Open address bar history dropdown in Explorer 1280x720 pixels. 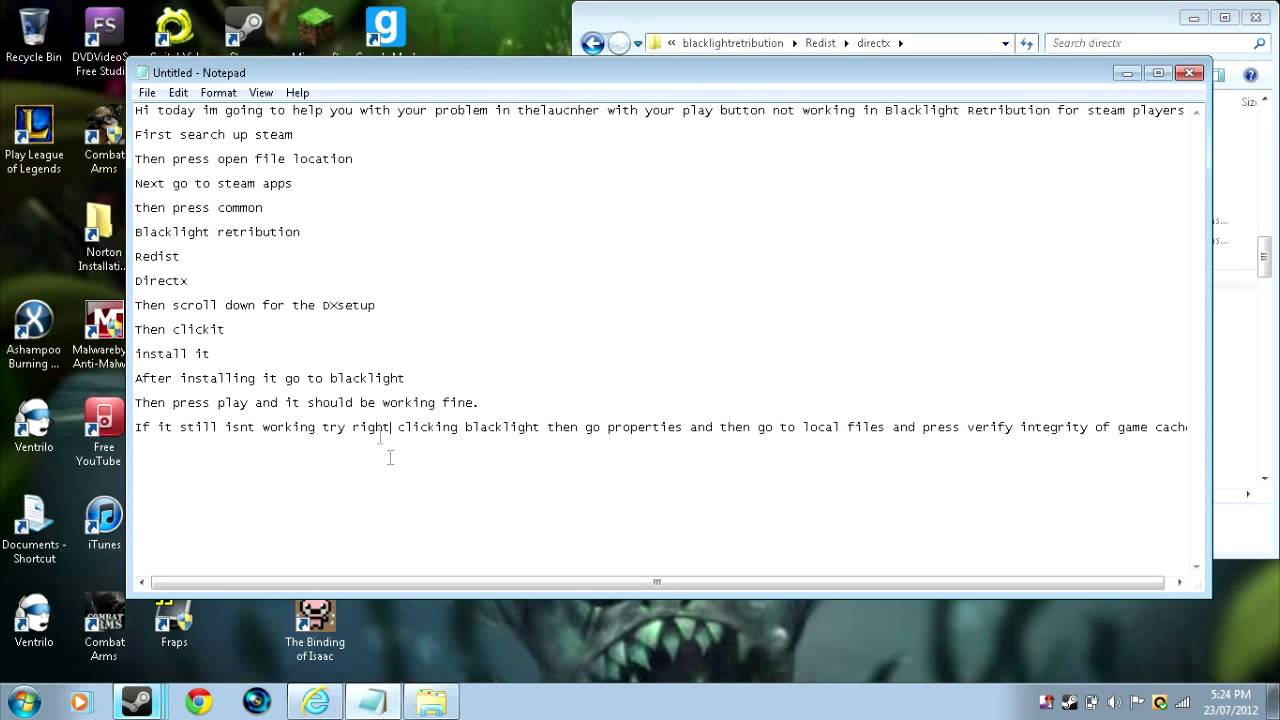pos(1005,43)
